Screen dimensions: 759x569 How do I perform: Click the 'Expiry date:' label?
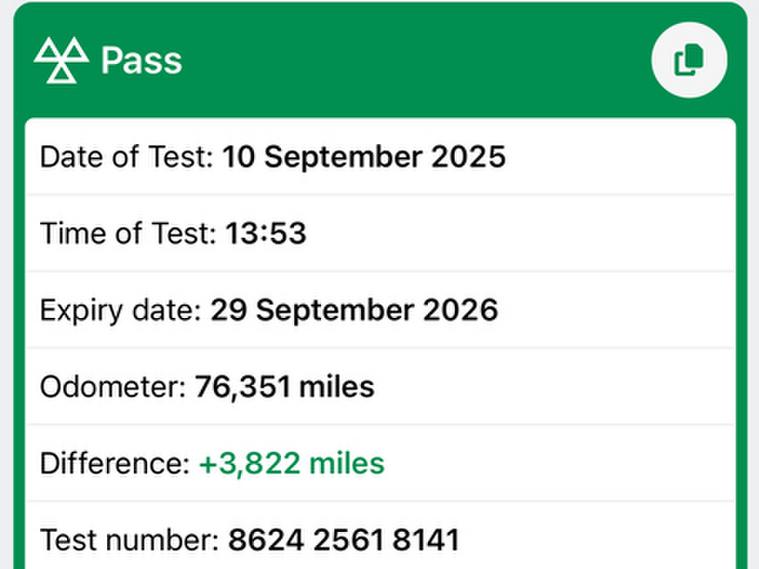pyautogui.click(x=121, y=310)
